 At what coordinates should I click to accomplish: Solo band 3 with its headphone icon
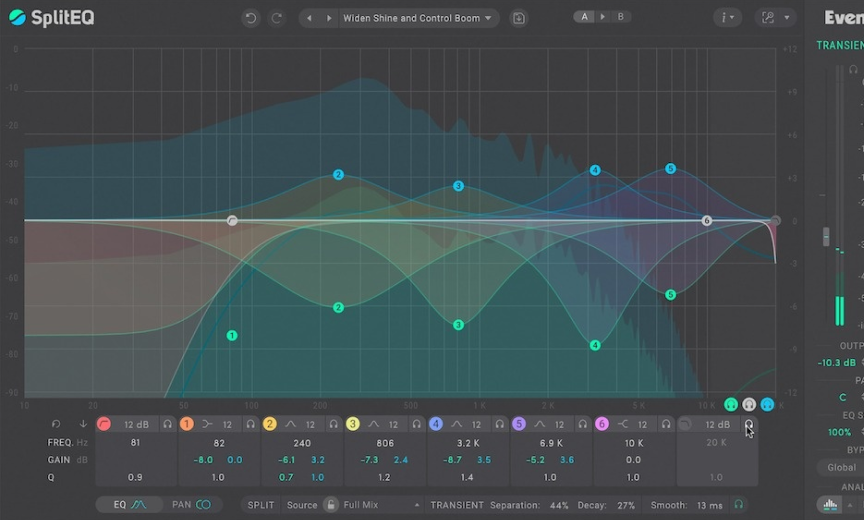click(417, 425)
